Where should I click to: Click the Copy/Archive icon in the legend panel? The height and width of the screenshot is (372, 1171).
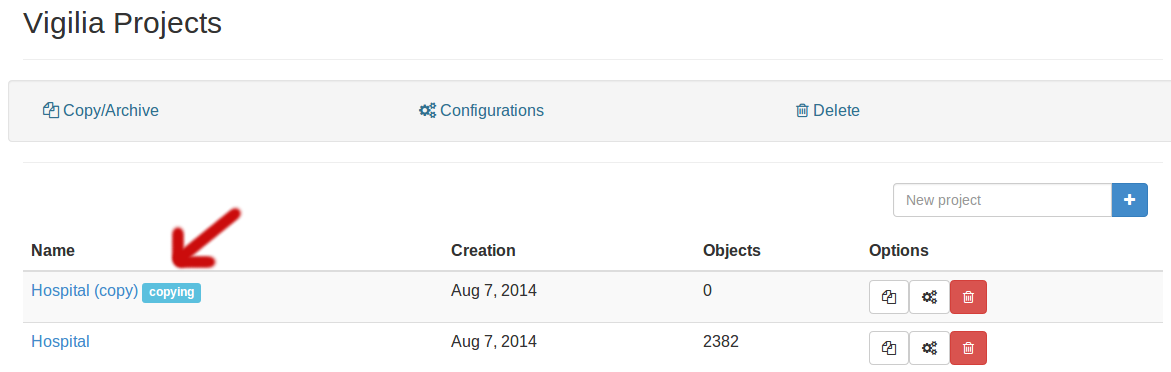pyautogui.click(x=51, y=111)
